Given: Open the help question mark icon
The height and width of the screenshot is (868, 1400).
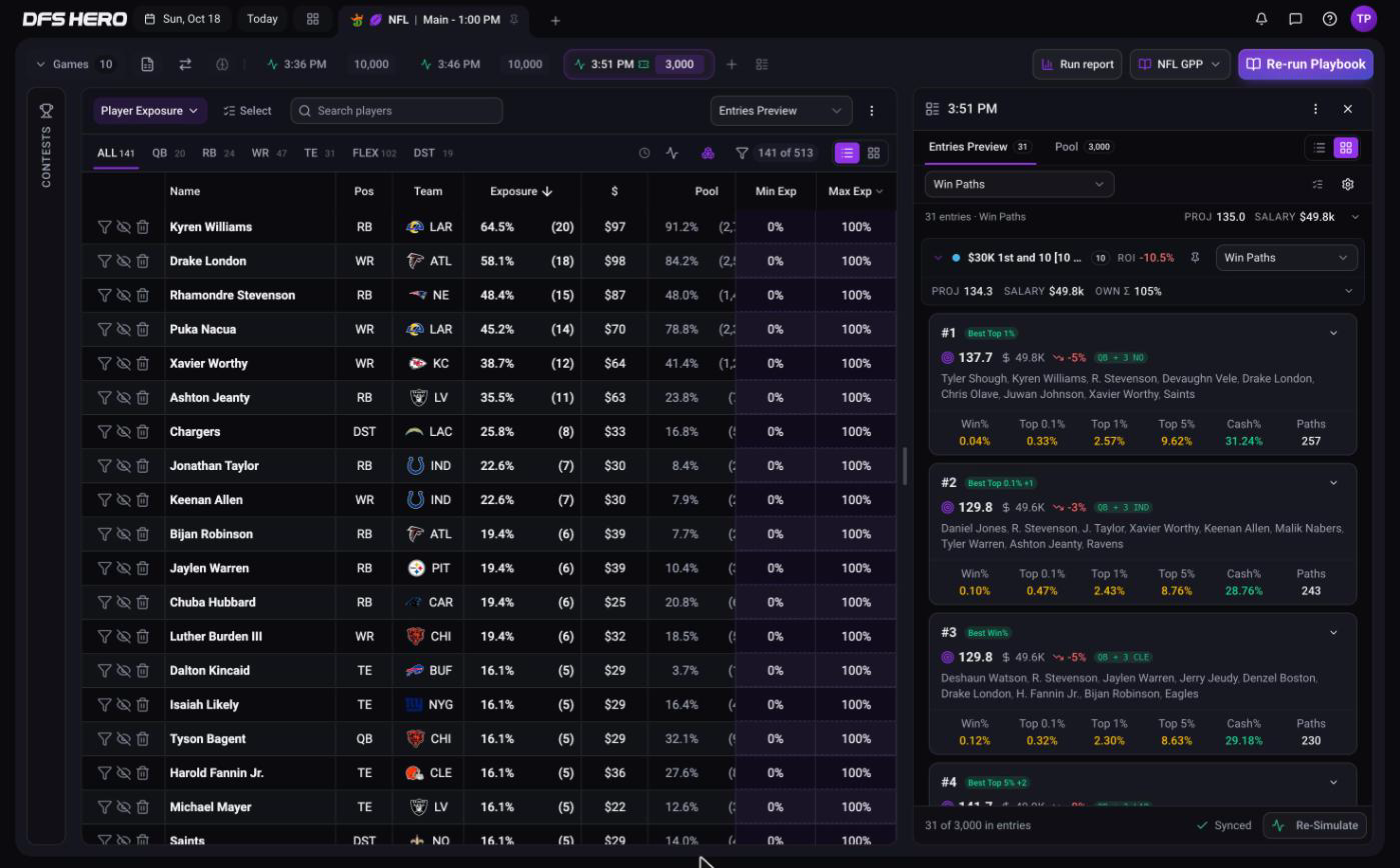Looking at the screenshot, I should click(x=1329, y=19).
